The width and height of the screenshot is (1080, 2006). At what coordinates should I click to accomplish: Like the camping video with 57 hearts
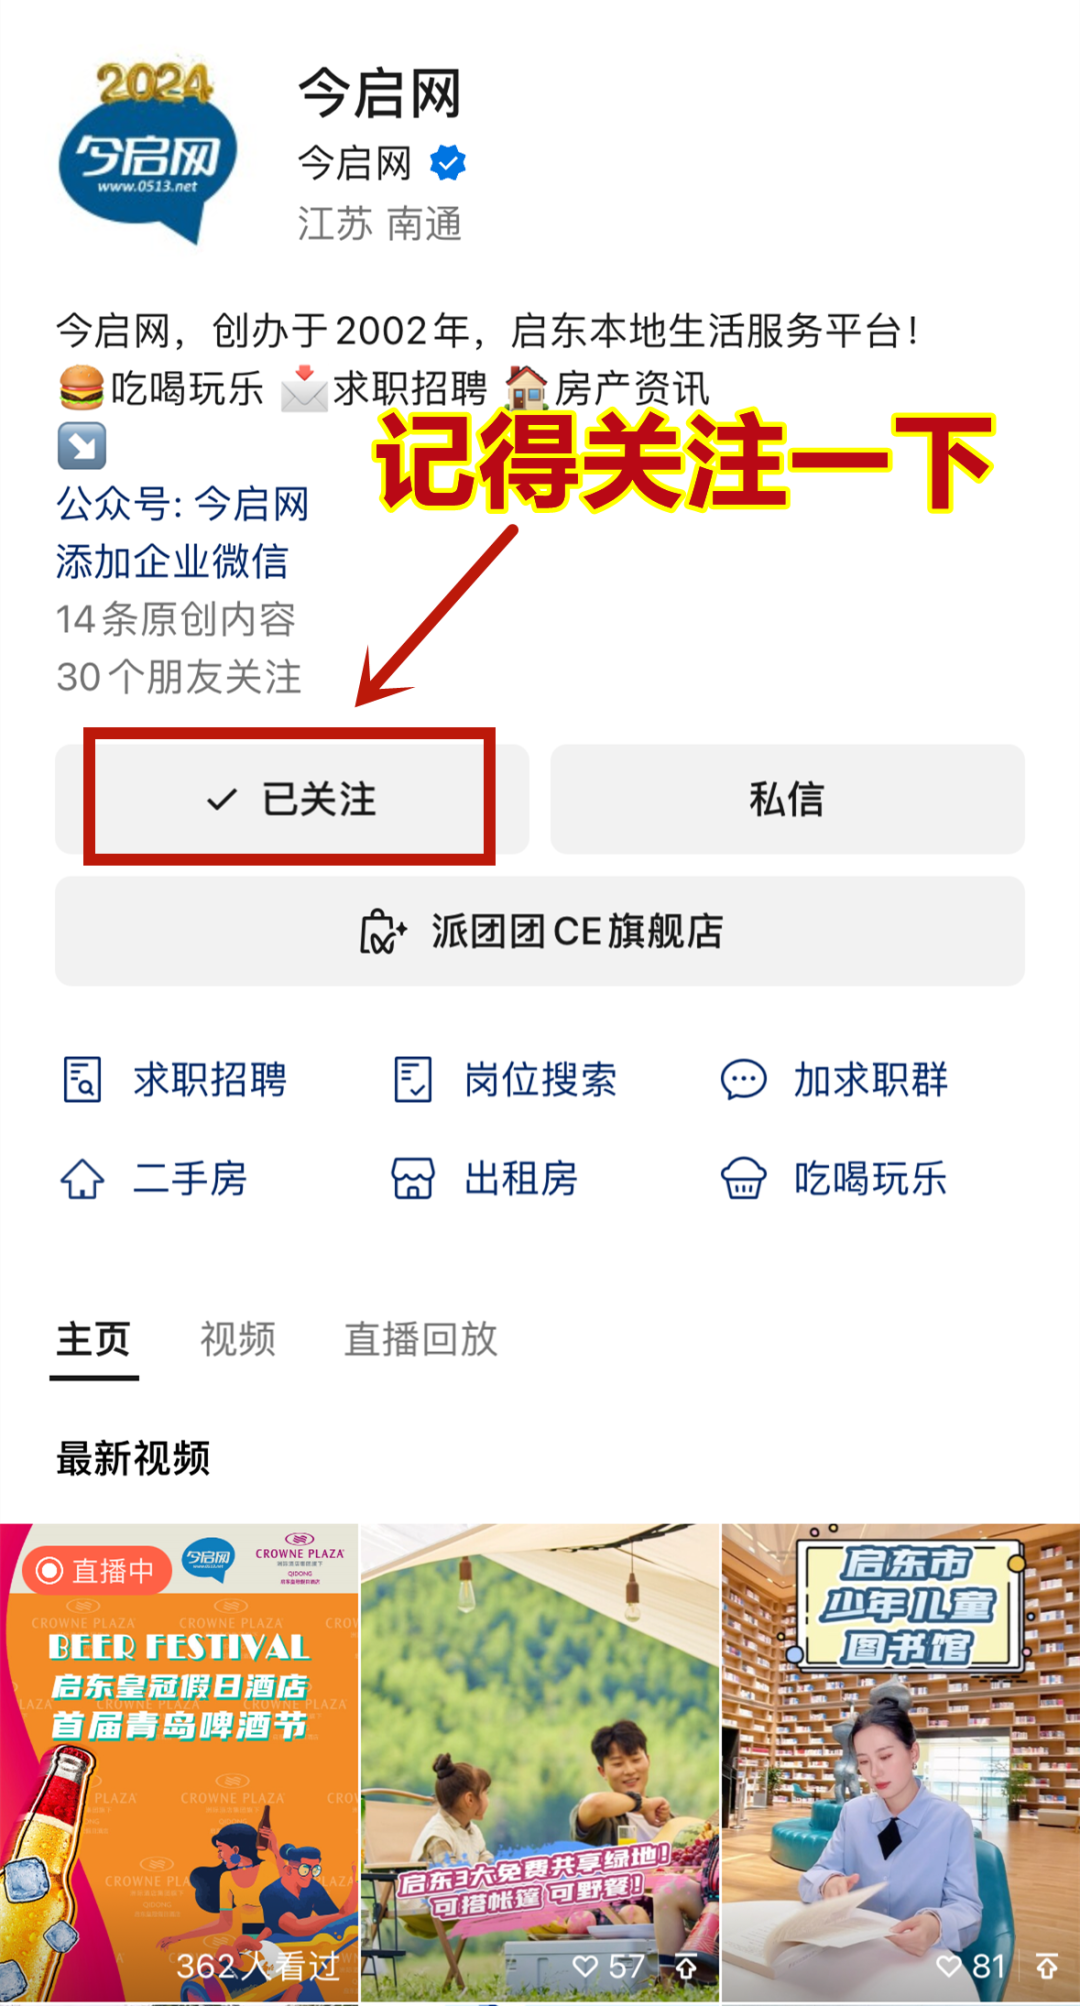pyautogui.click(x=585, y=1967)
